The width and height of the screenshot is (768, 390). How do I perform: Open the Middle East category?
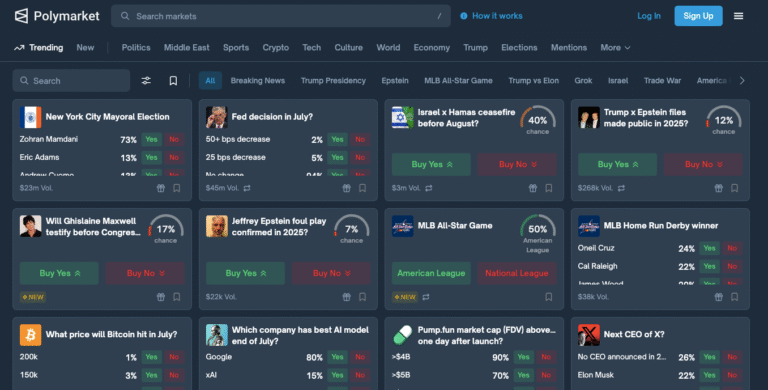(x=187, y=48)
